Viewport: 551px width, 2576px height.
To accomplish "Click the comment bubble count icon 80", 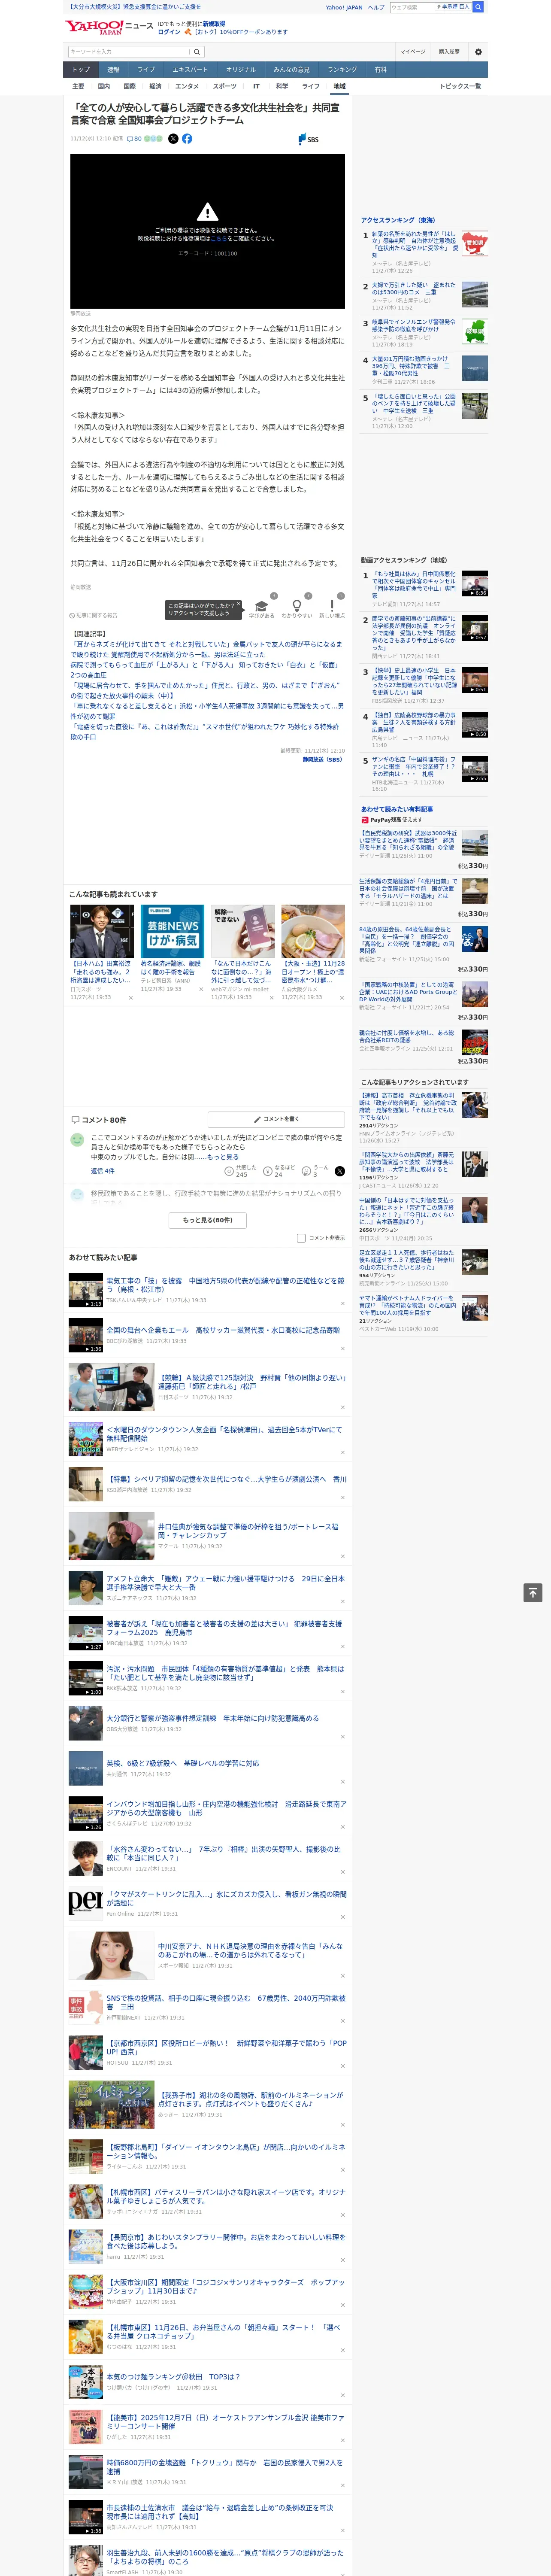I will click(x=134, y=139).
